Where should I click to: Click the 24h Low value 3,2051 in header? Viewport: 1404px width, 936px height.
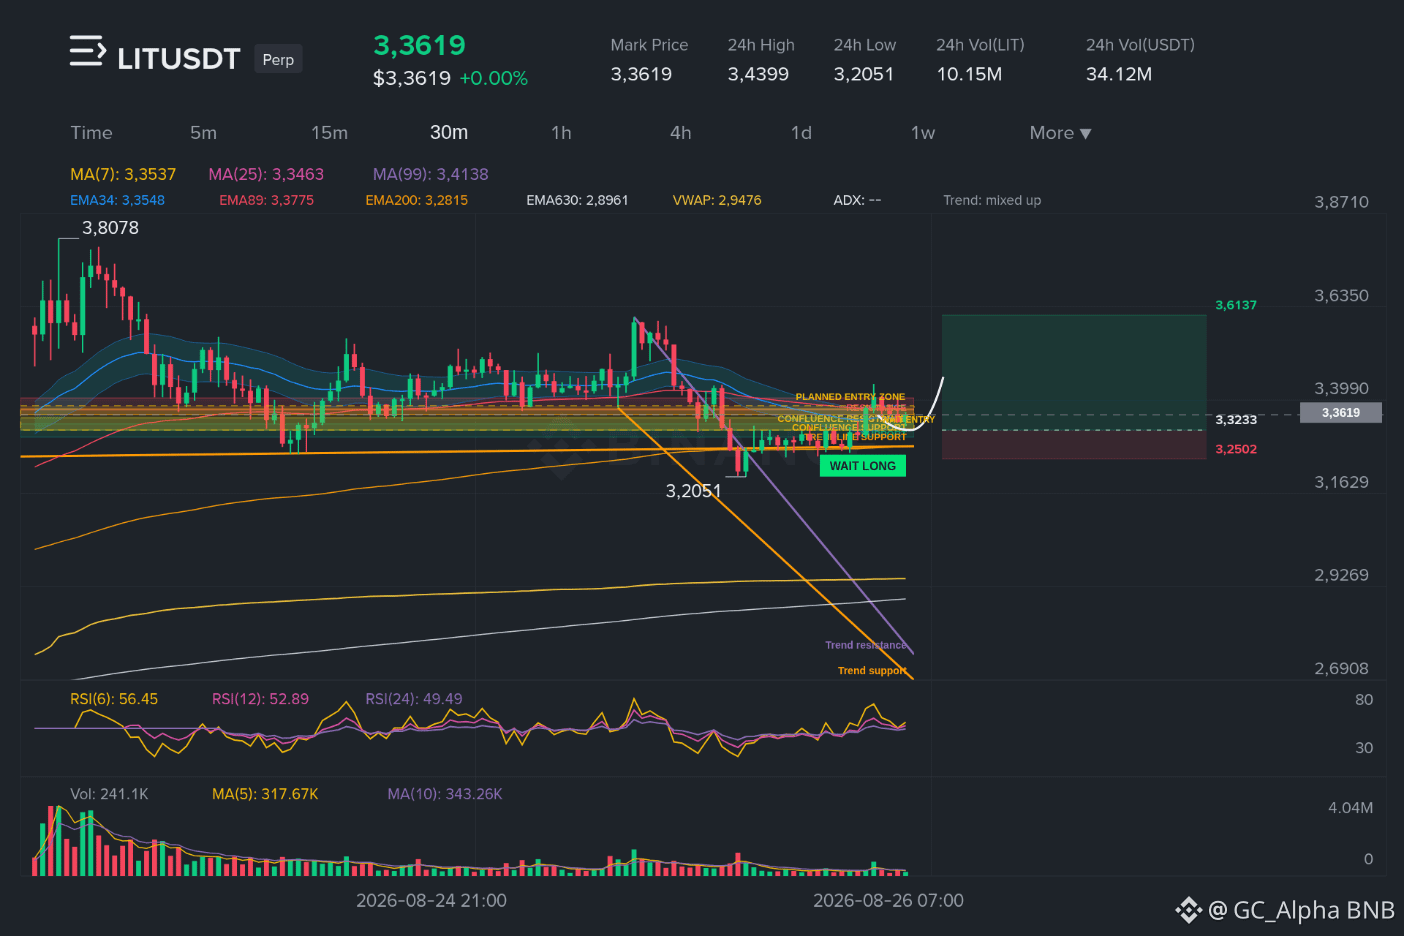click(x=864, y=74)
